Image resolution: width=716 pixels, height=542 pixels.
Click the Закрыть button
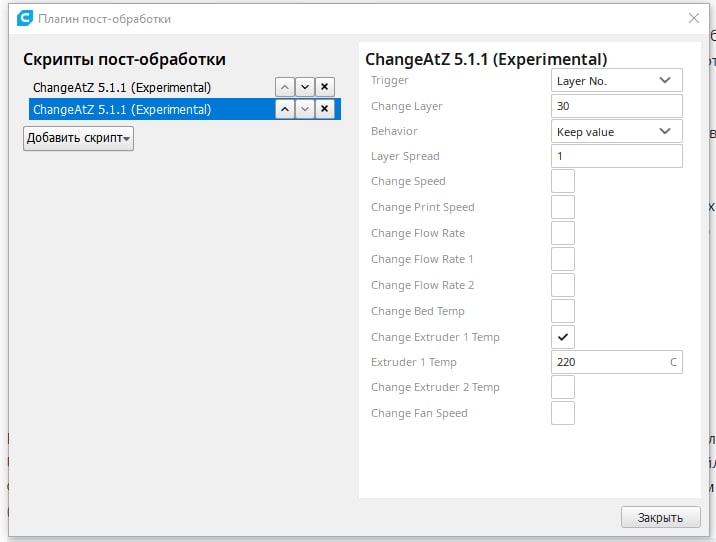660,517
